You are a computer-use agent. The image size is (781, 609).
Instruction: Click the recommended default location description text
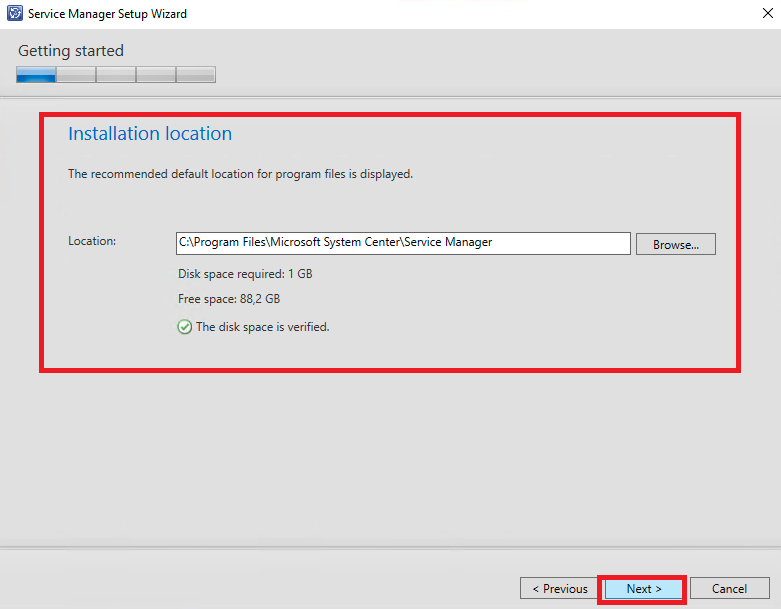click(240, 174)
